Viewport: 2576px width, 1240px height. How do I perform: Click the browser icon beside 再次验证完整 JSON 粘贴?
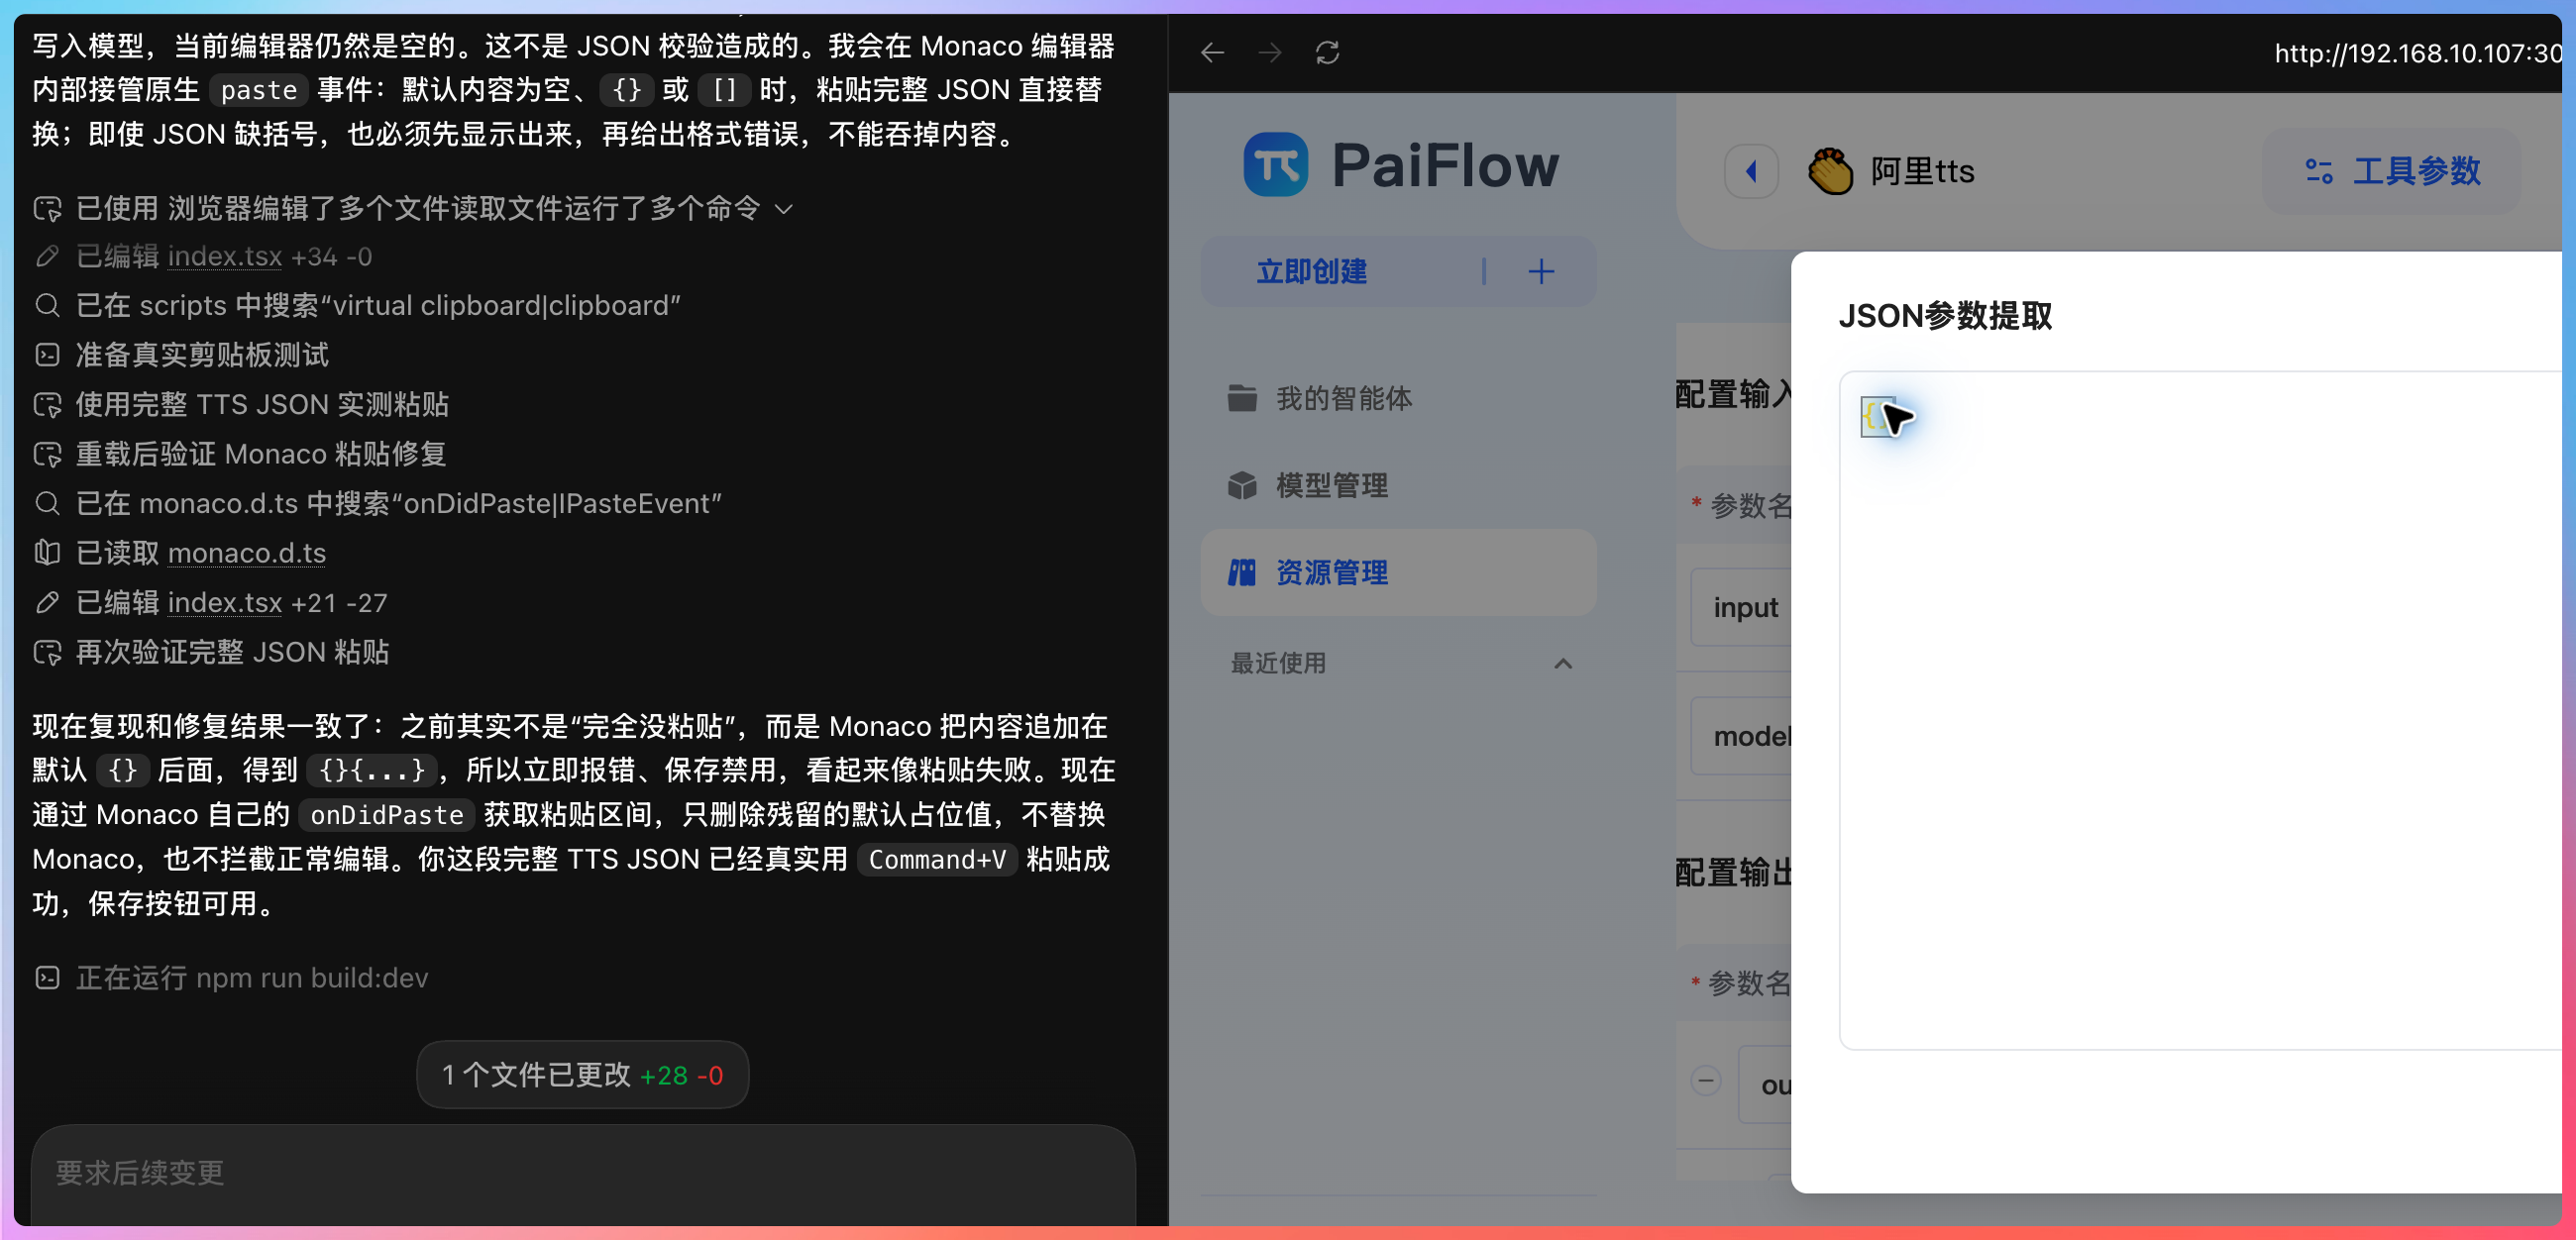coord(47,652)
